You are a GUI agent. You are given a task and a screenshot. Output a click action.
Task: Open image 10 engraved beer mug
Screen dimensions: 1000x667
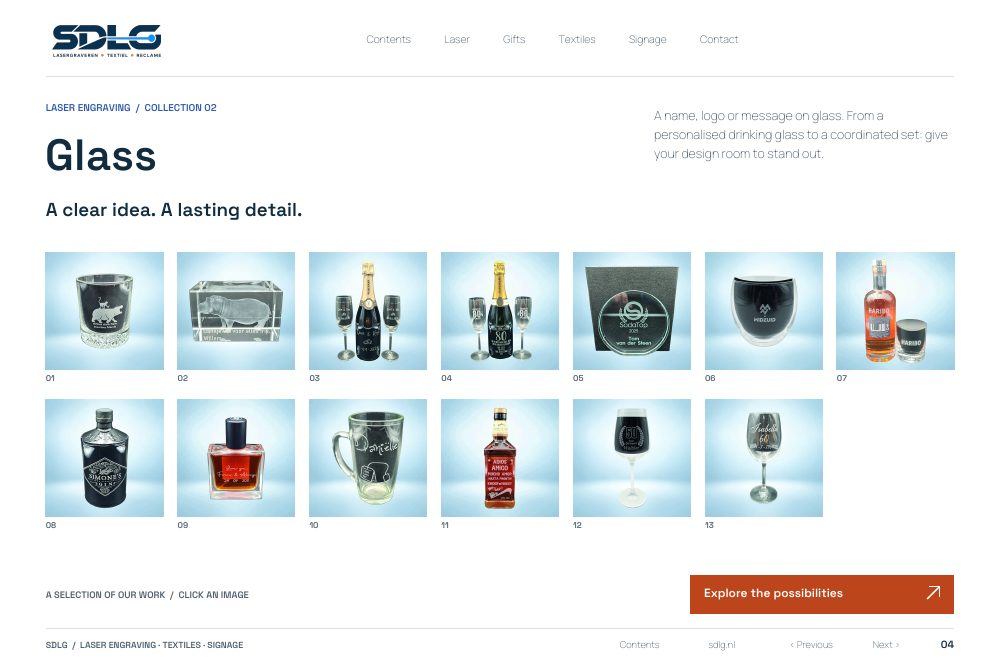click(368, 458)
